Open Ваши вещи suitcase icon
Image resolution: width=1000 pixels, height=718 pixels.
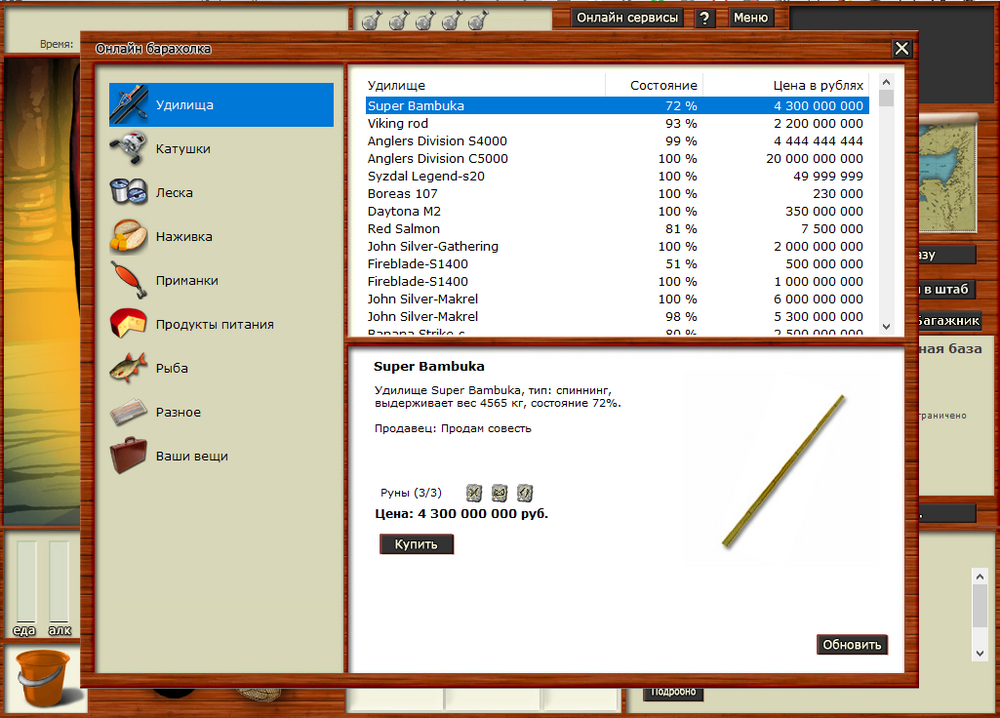click(129, 456)
